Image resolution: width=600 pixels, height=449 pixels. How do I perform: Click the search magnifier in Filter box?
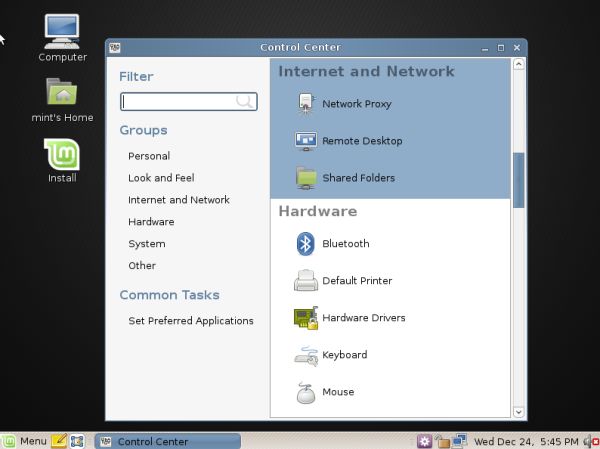coord(244,101)
